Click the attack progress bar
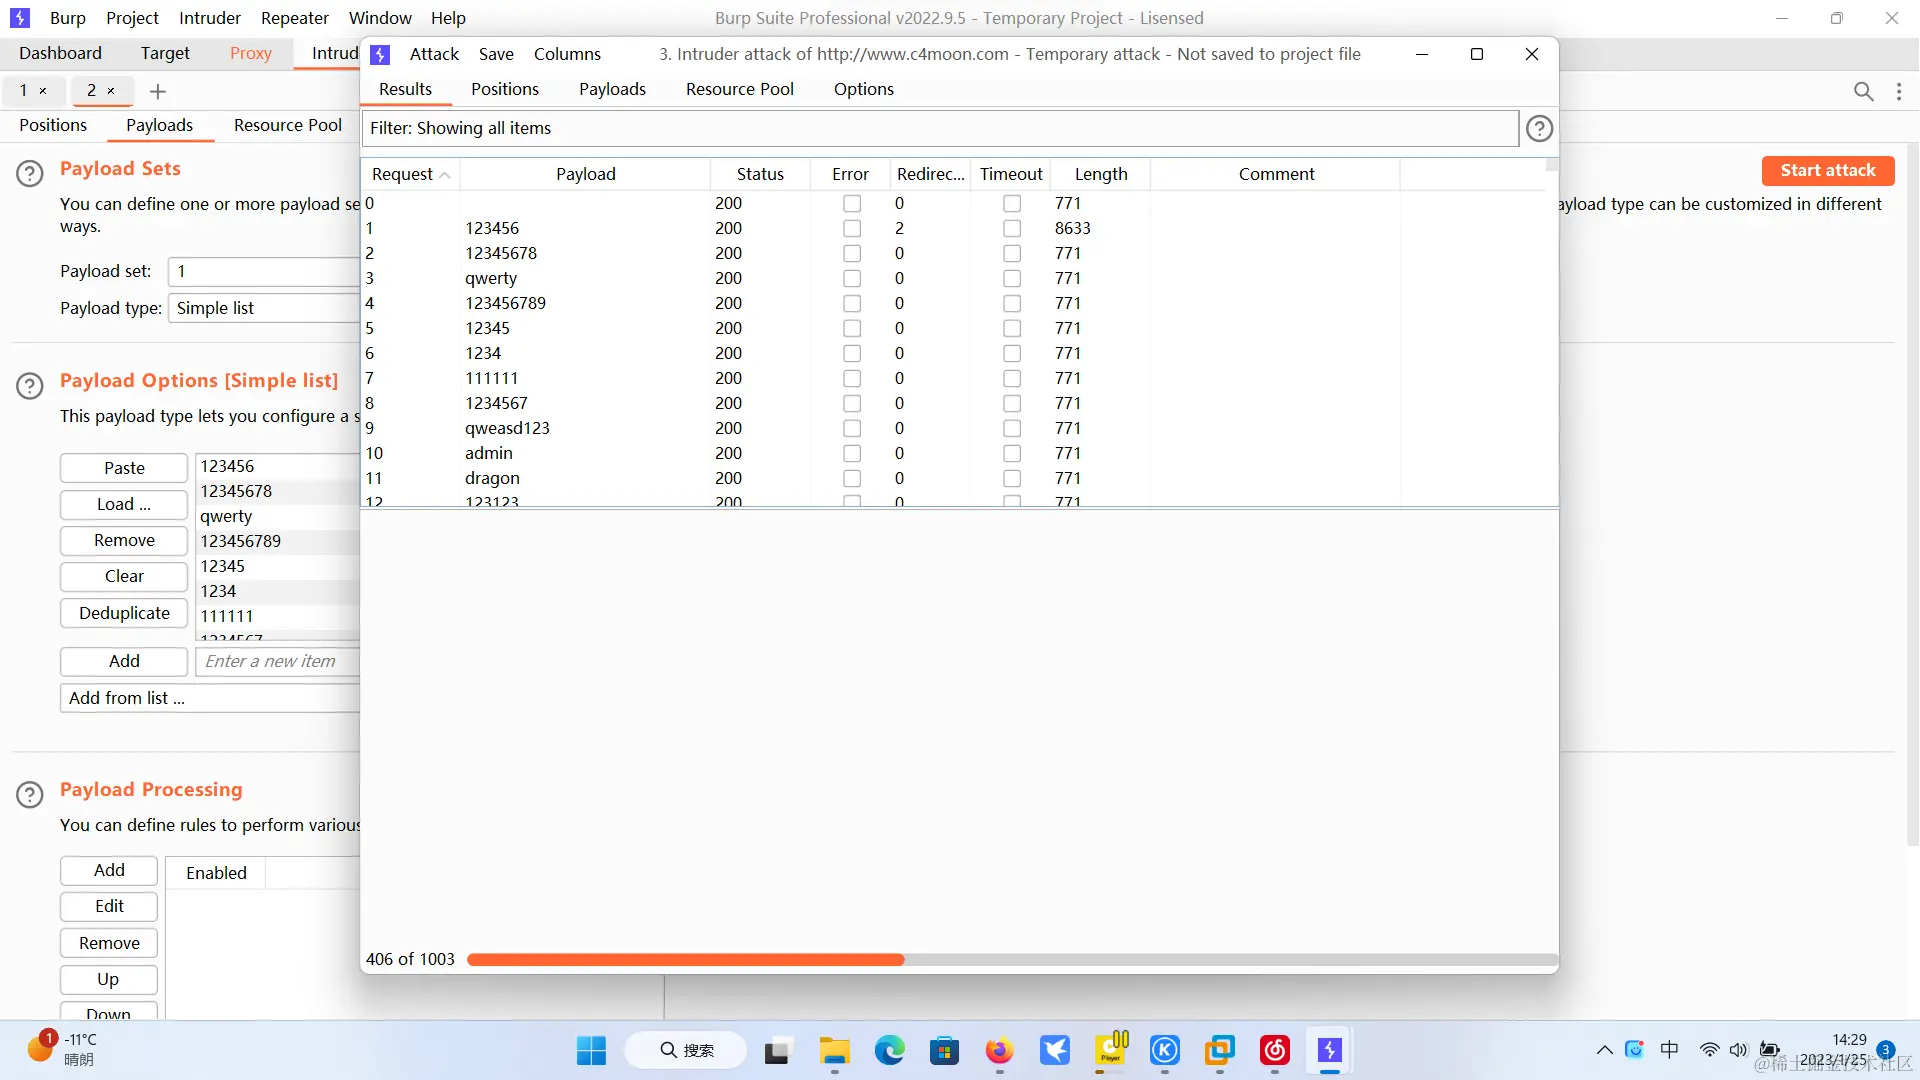 1010,959
